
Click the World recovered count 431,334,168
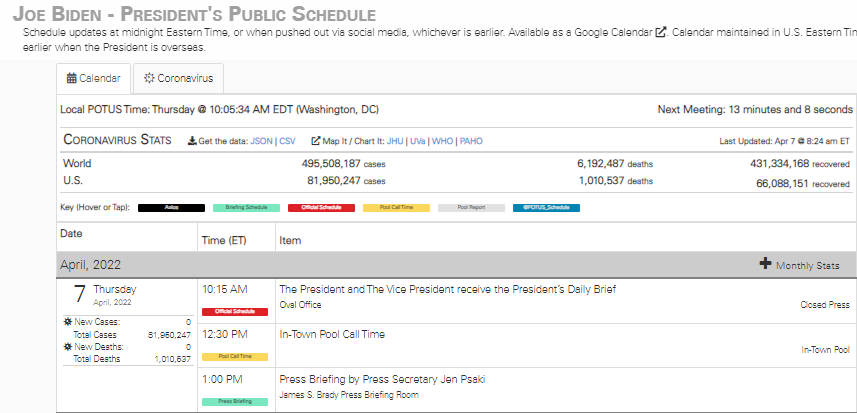(x=779, y=163)
